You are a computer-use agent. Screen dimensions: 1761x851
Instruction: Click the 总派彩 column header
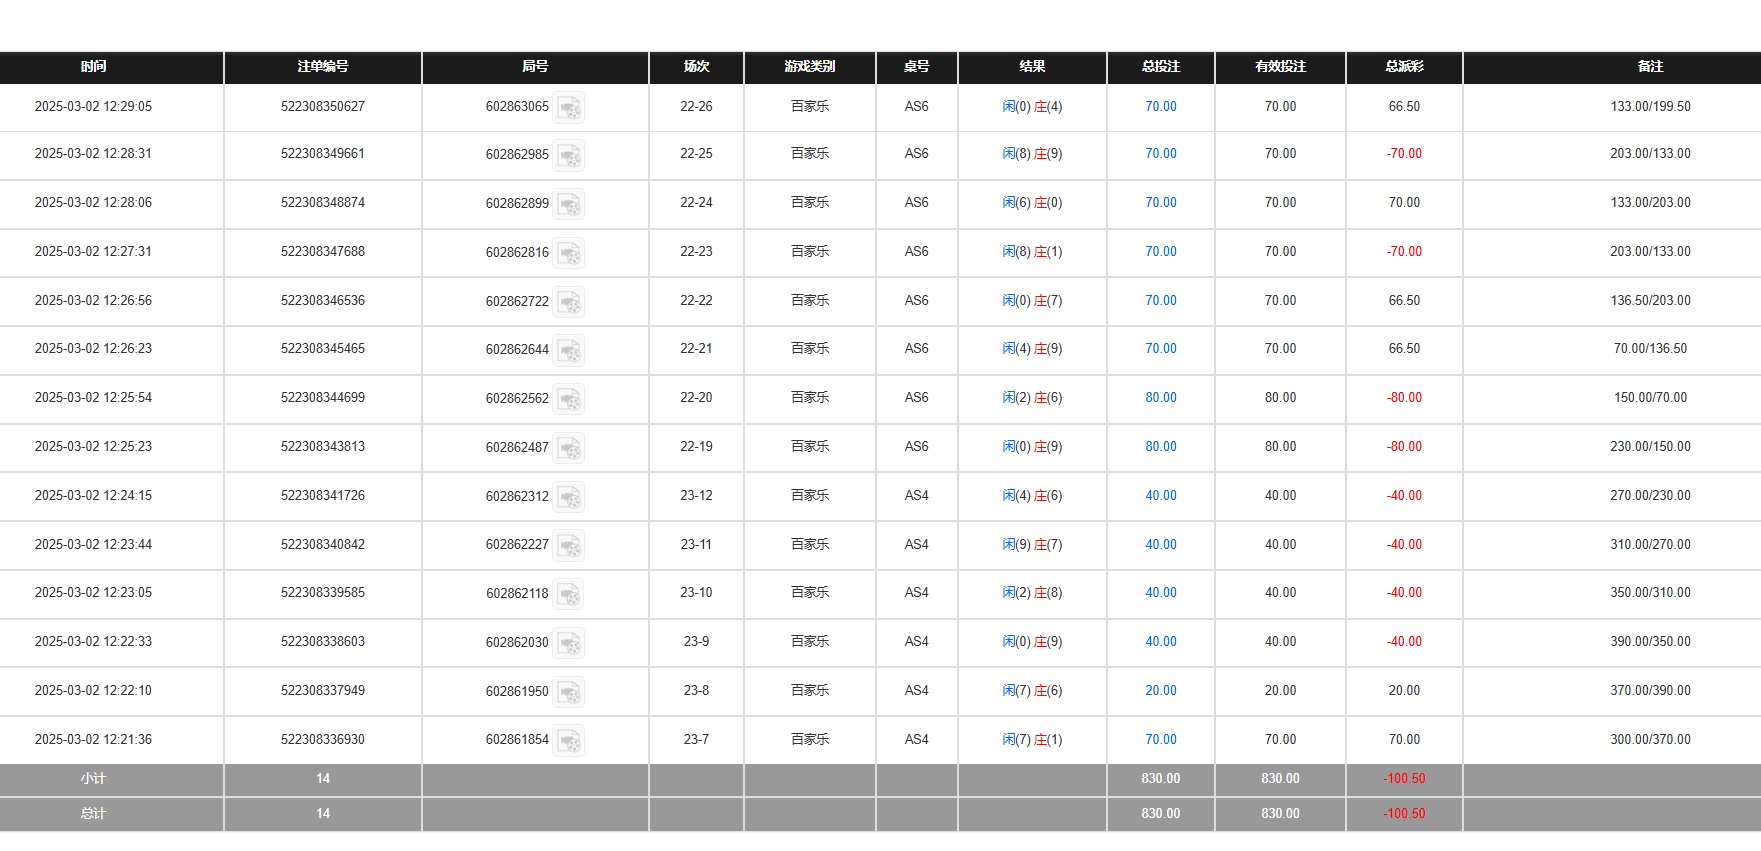tap(1404, 67)
